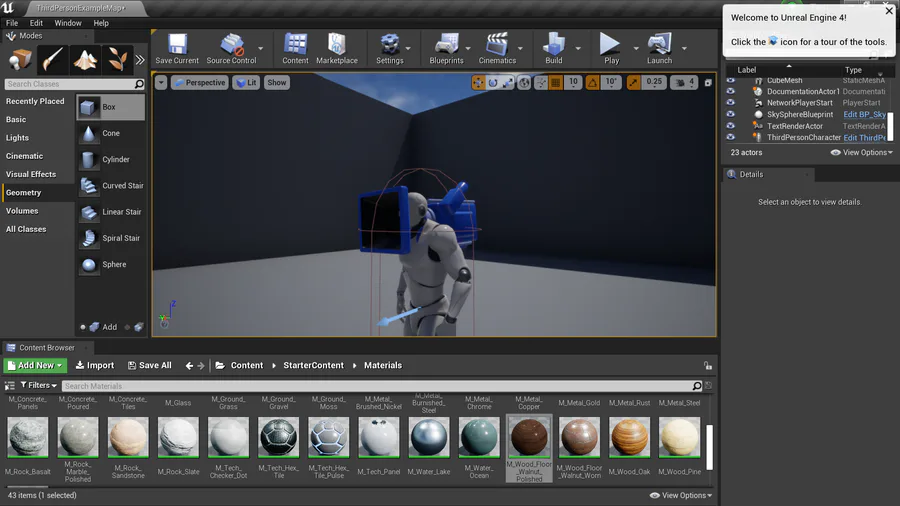Open the Window menu
The height and width of the screenshot is (506, 900).
pyautogui.click(x=68, y=23)
